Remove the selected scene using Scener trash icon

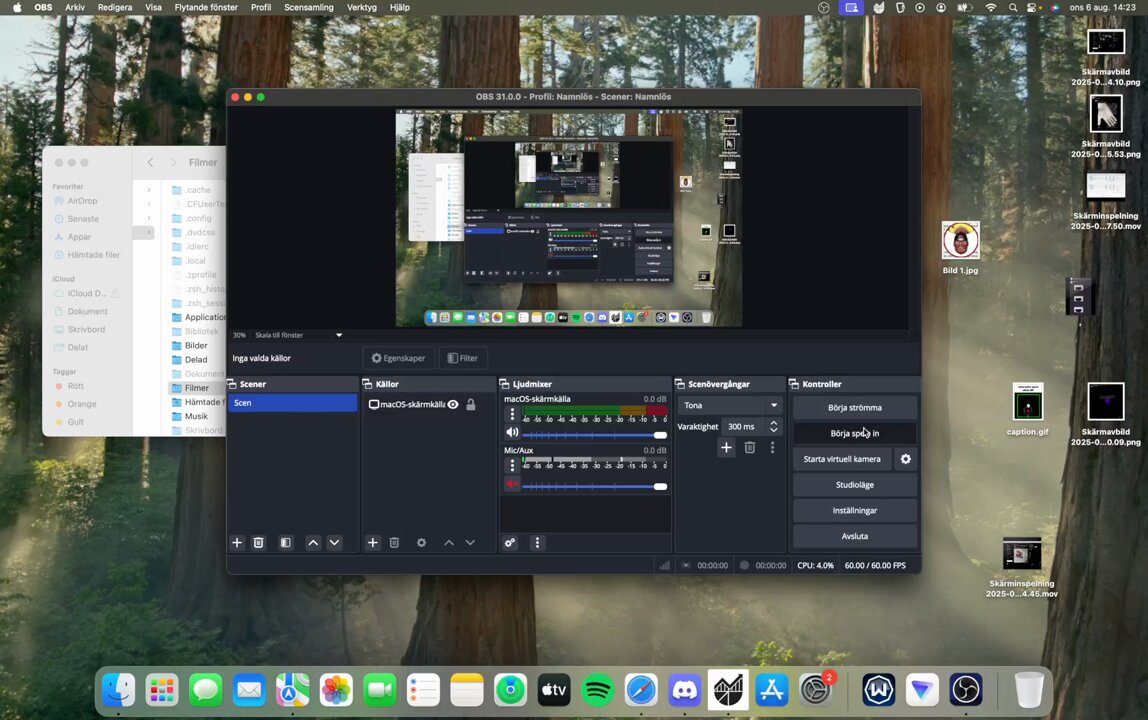(258, 543)
